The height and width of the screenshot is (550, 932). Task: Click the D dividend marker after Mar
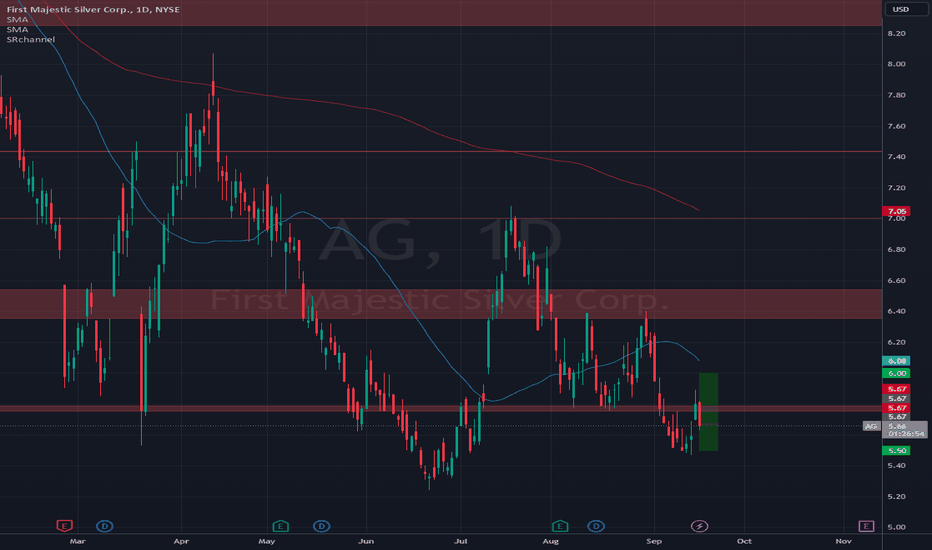(105, 526)
